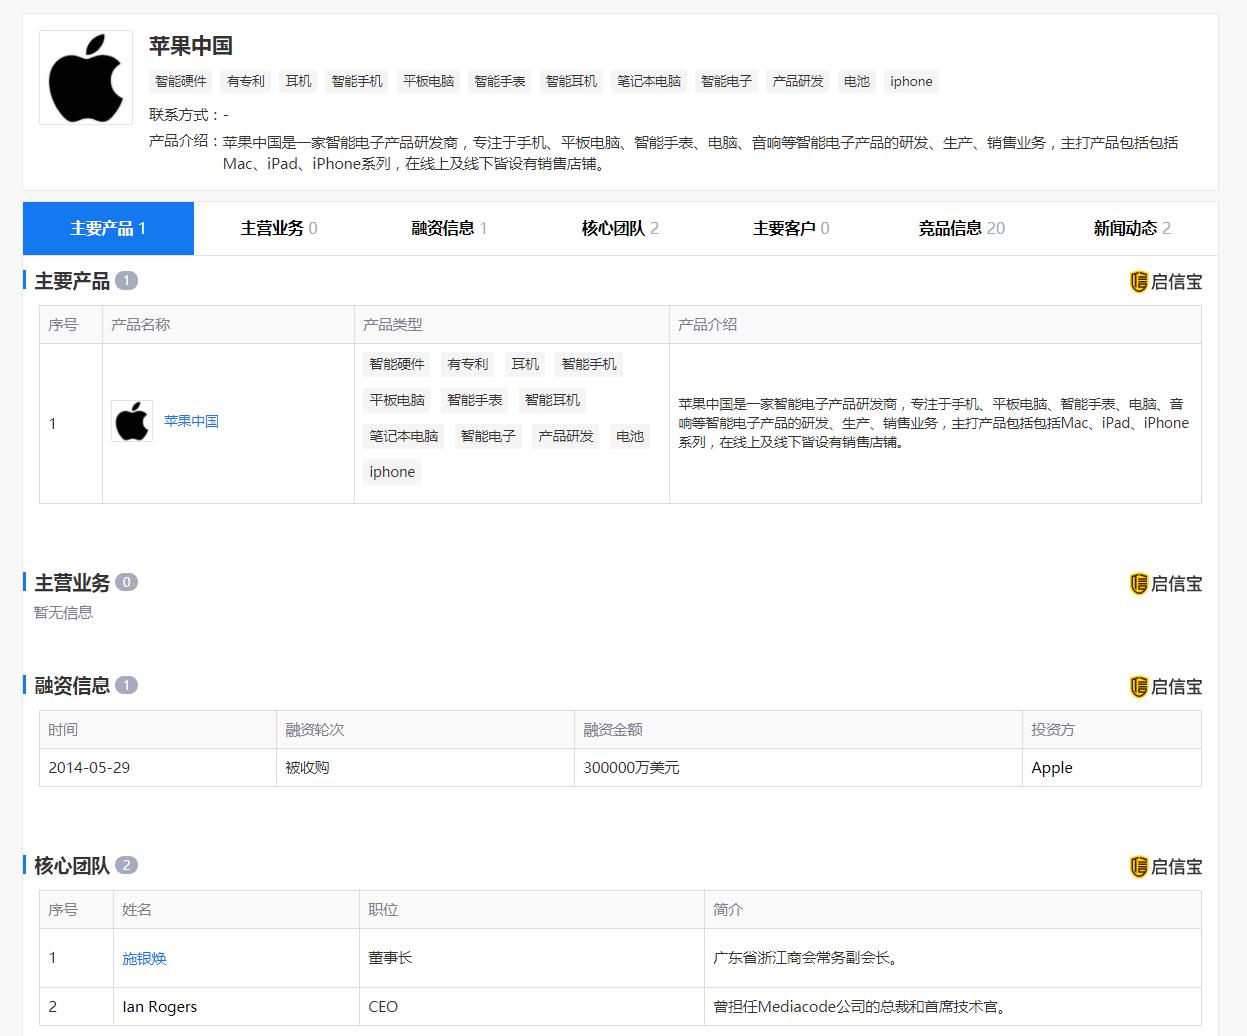This screenshot has height=1036, width=1247.
Task: Open the 施银焕 profile link in the team table
Action: pos(144,958)
